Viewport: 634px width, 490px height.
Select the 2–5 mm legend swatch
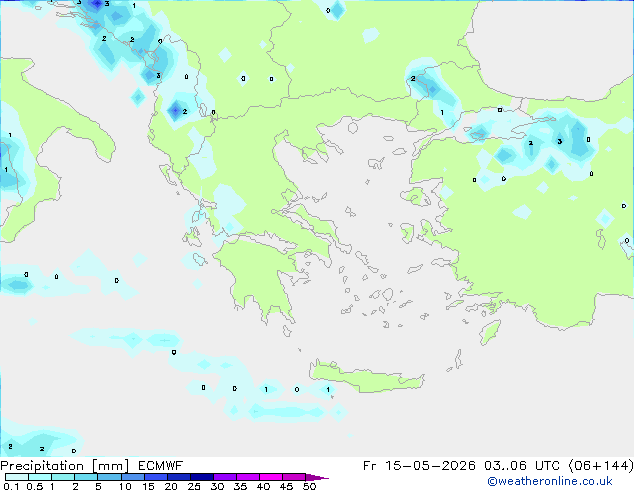[86, 477]
